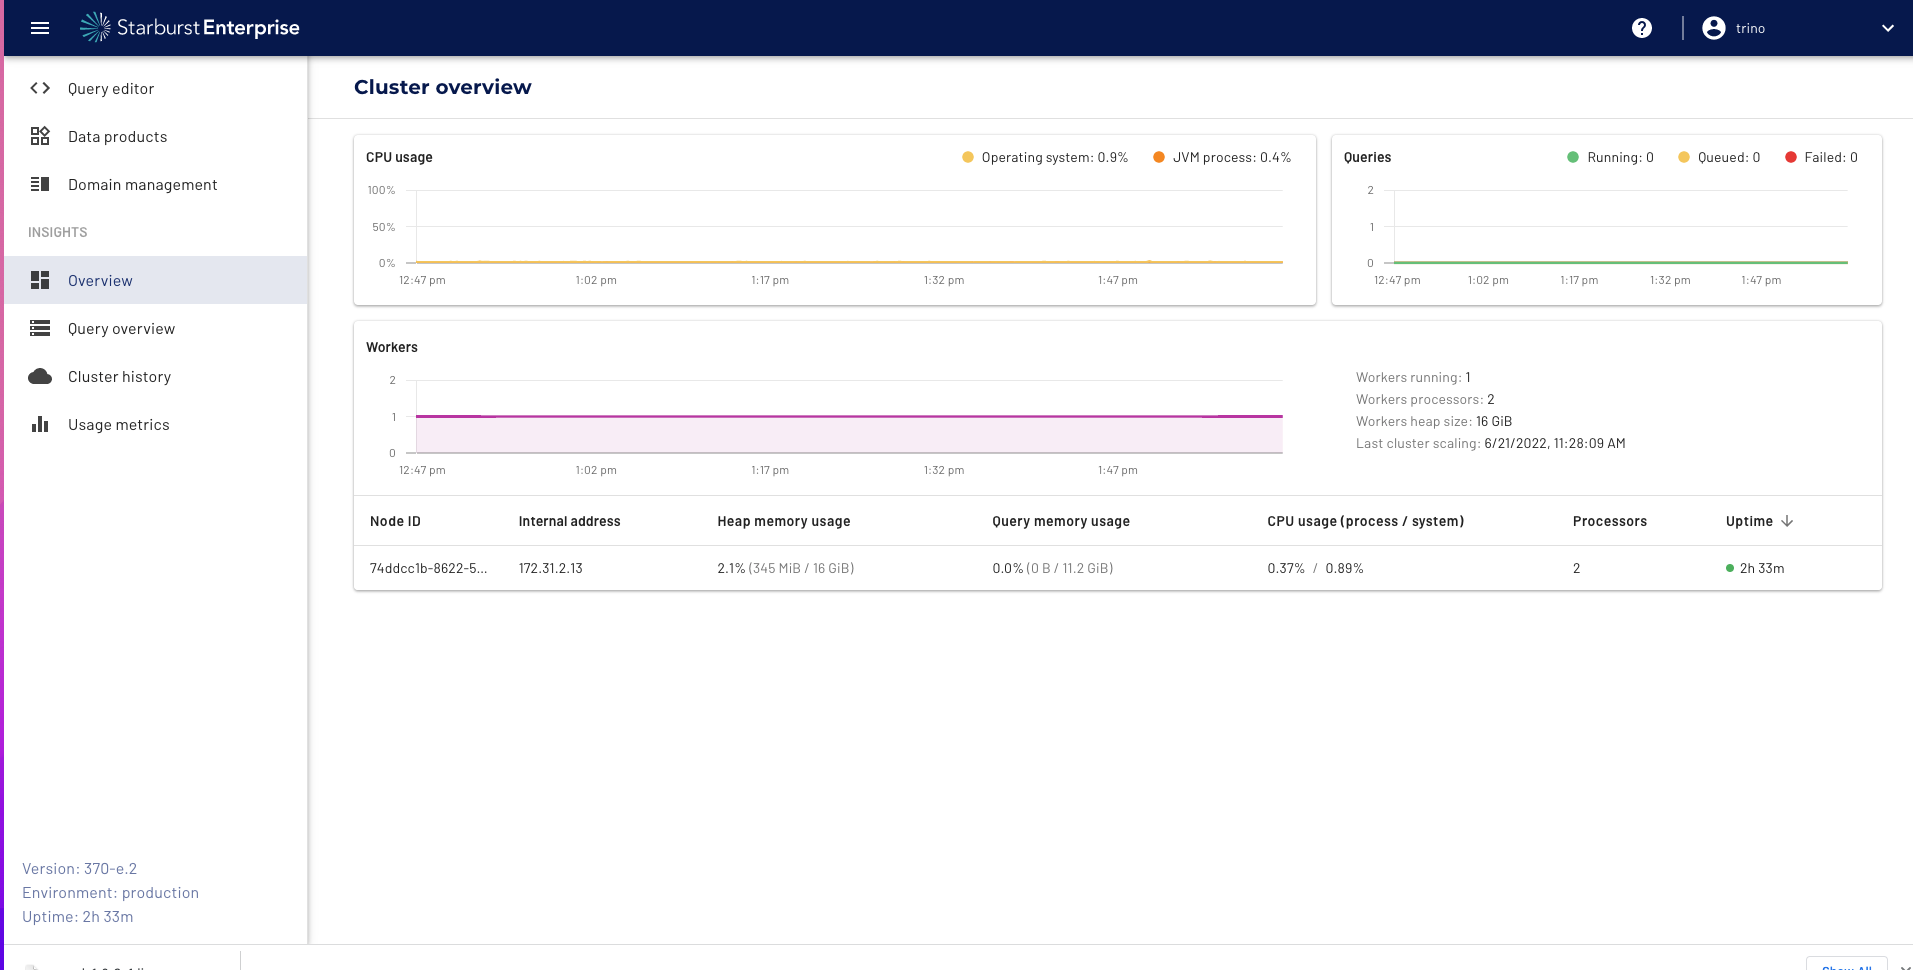This screenshot has height=970, width=1913.
Task: Click the Overview dashboard icon
Action: click(x=40, y=280)
